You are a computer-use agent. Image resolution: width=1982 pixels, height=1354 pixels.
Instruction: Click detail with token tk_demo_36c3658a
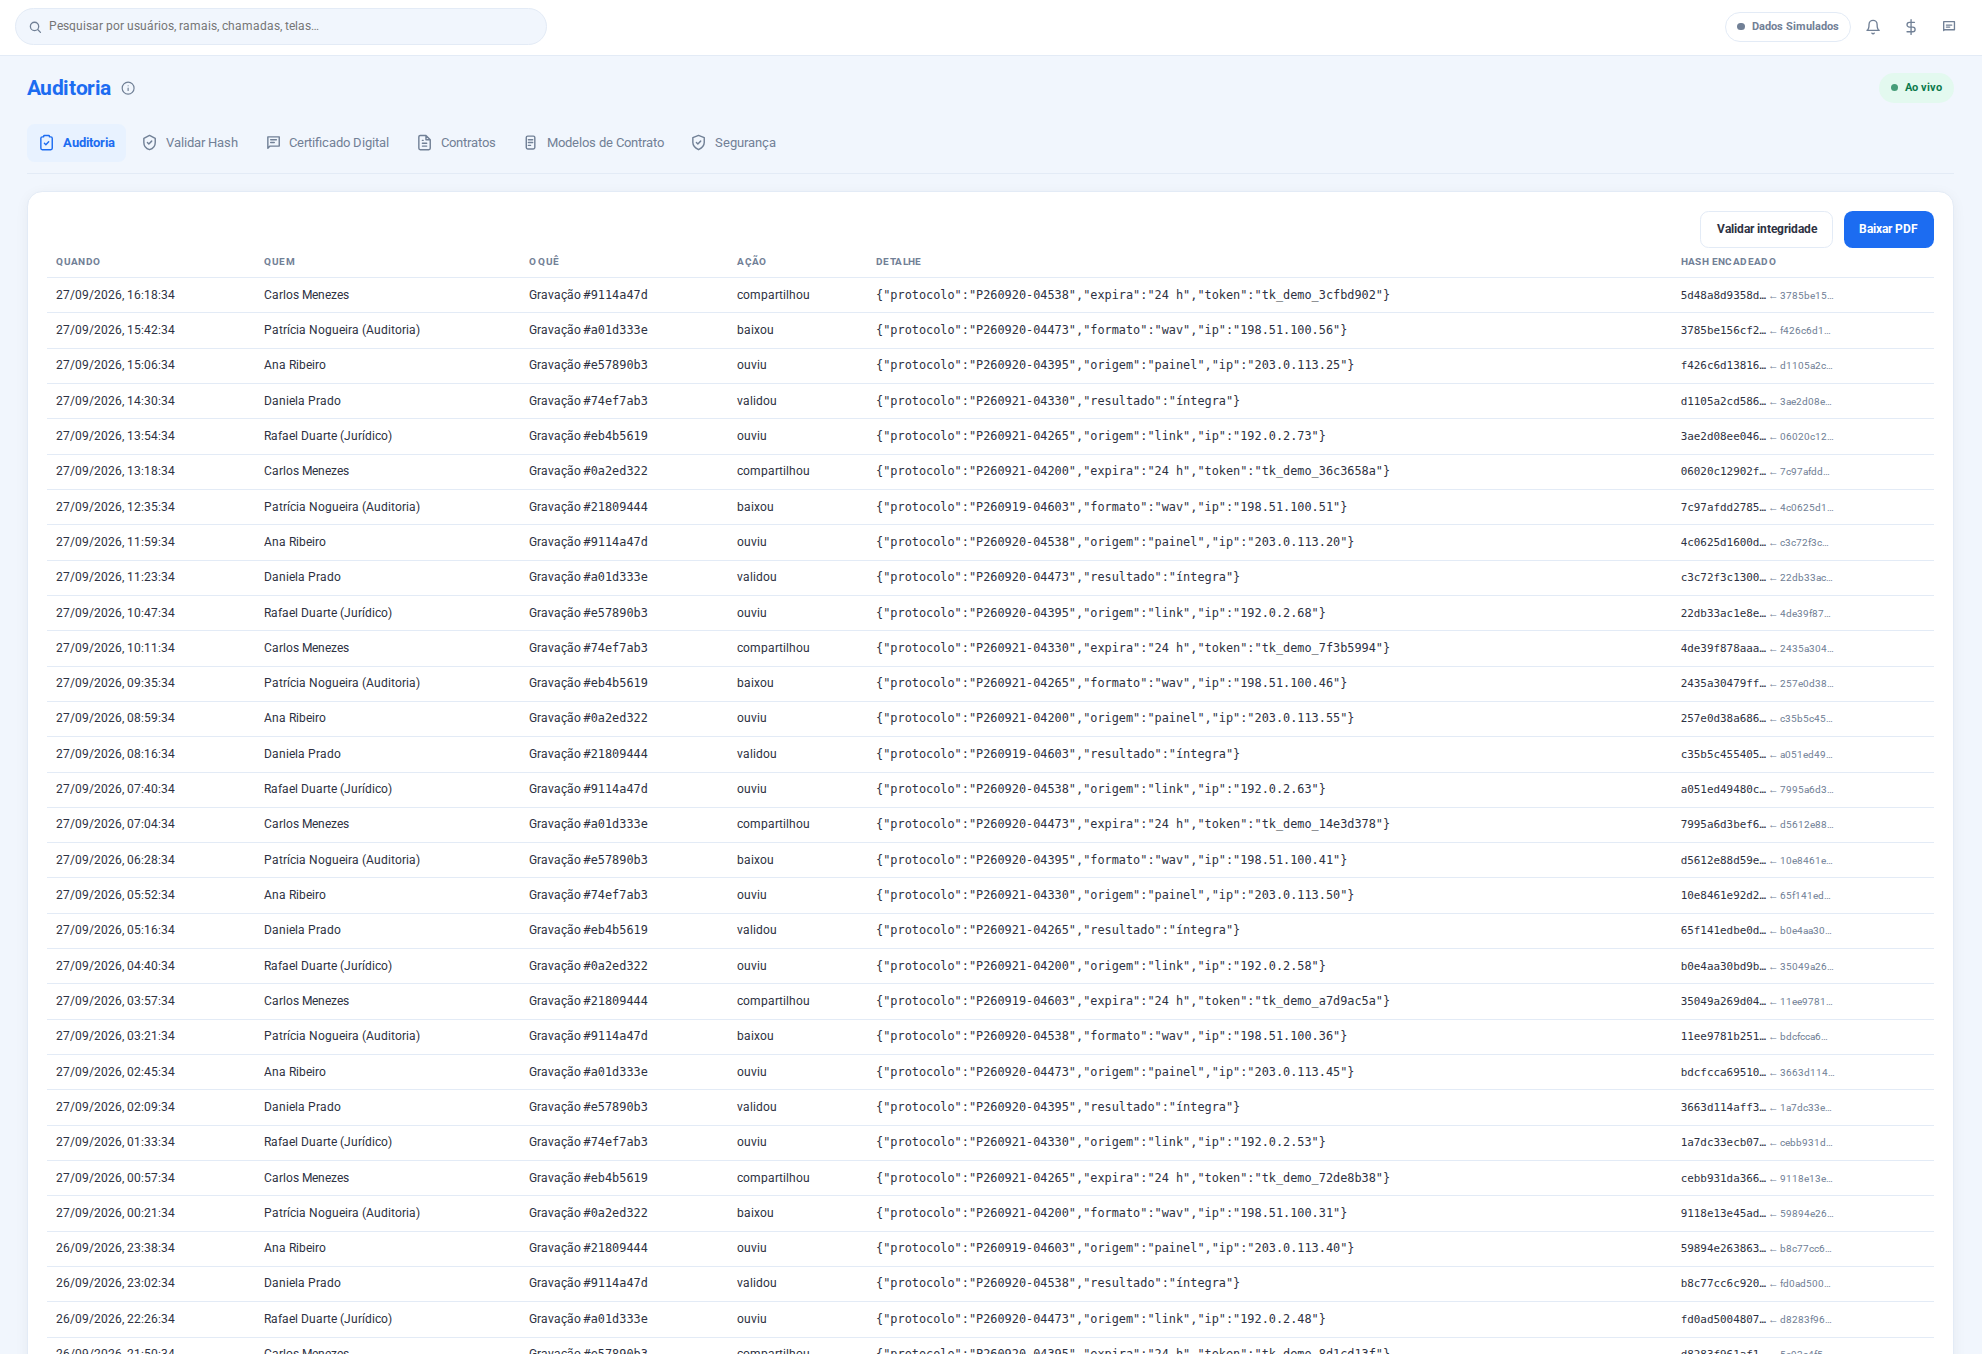(1133, 471)
